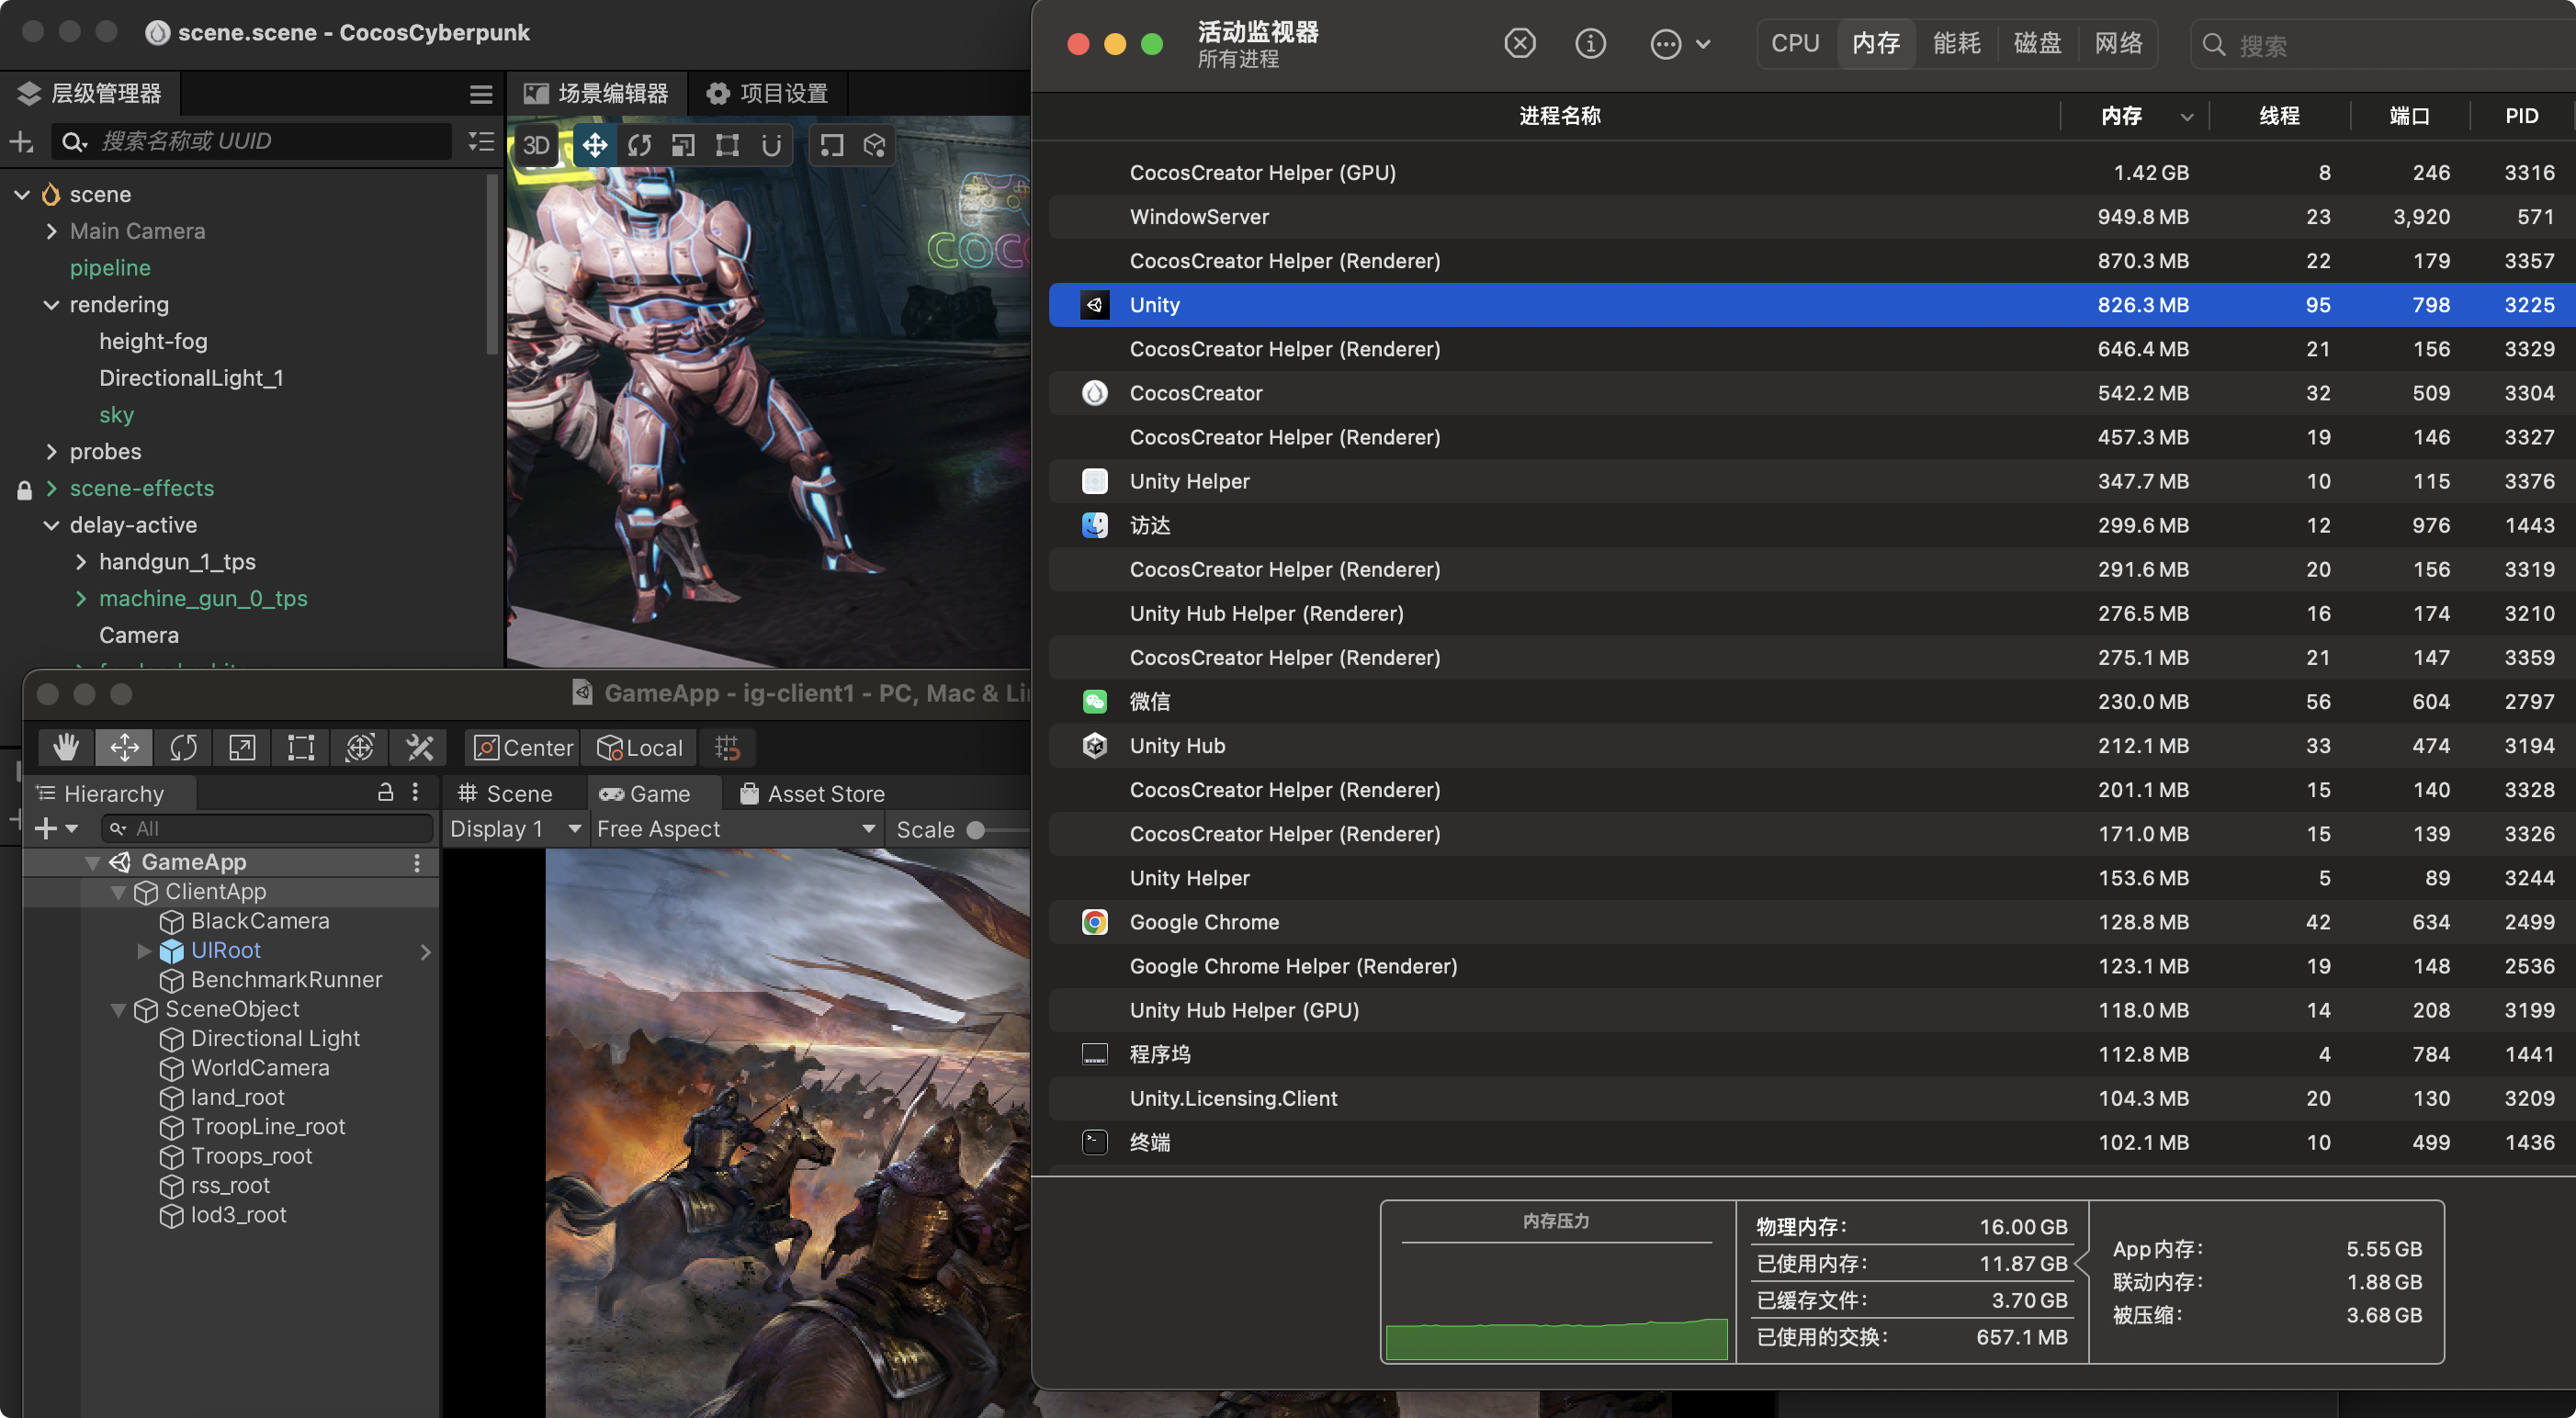Sort by the 线程 column header
The image size is (2576, 1418).
[2279, 116]
